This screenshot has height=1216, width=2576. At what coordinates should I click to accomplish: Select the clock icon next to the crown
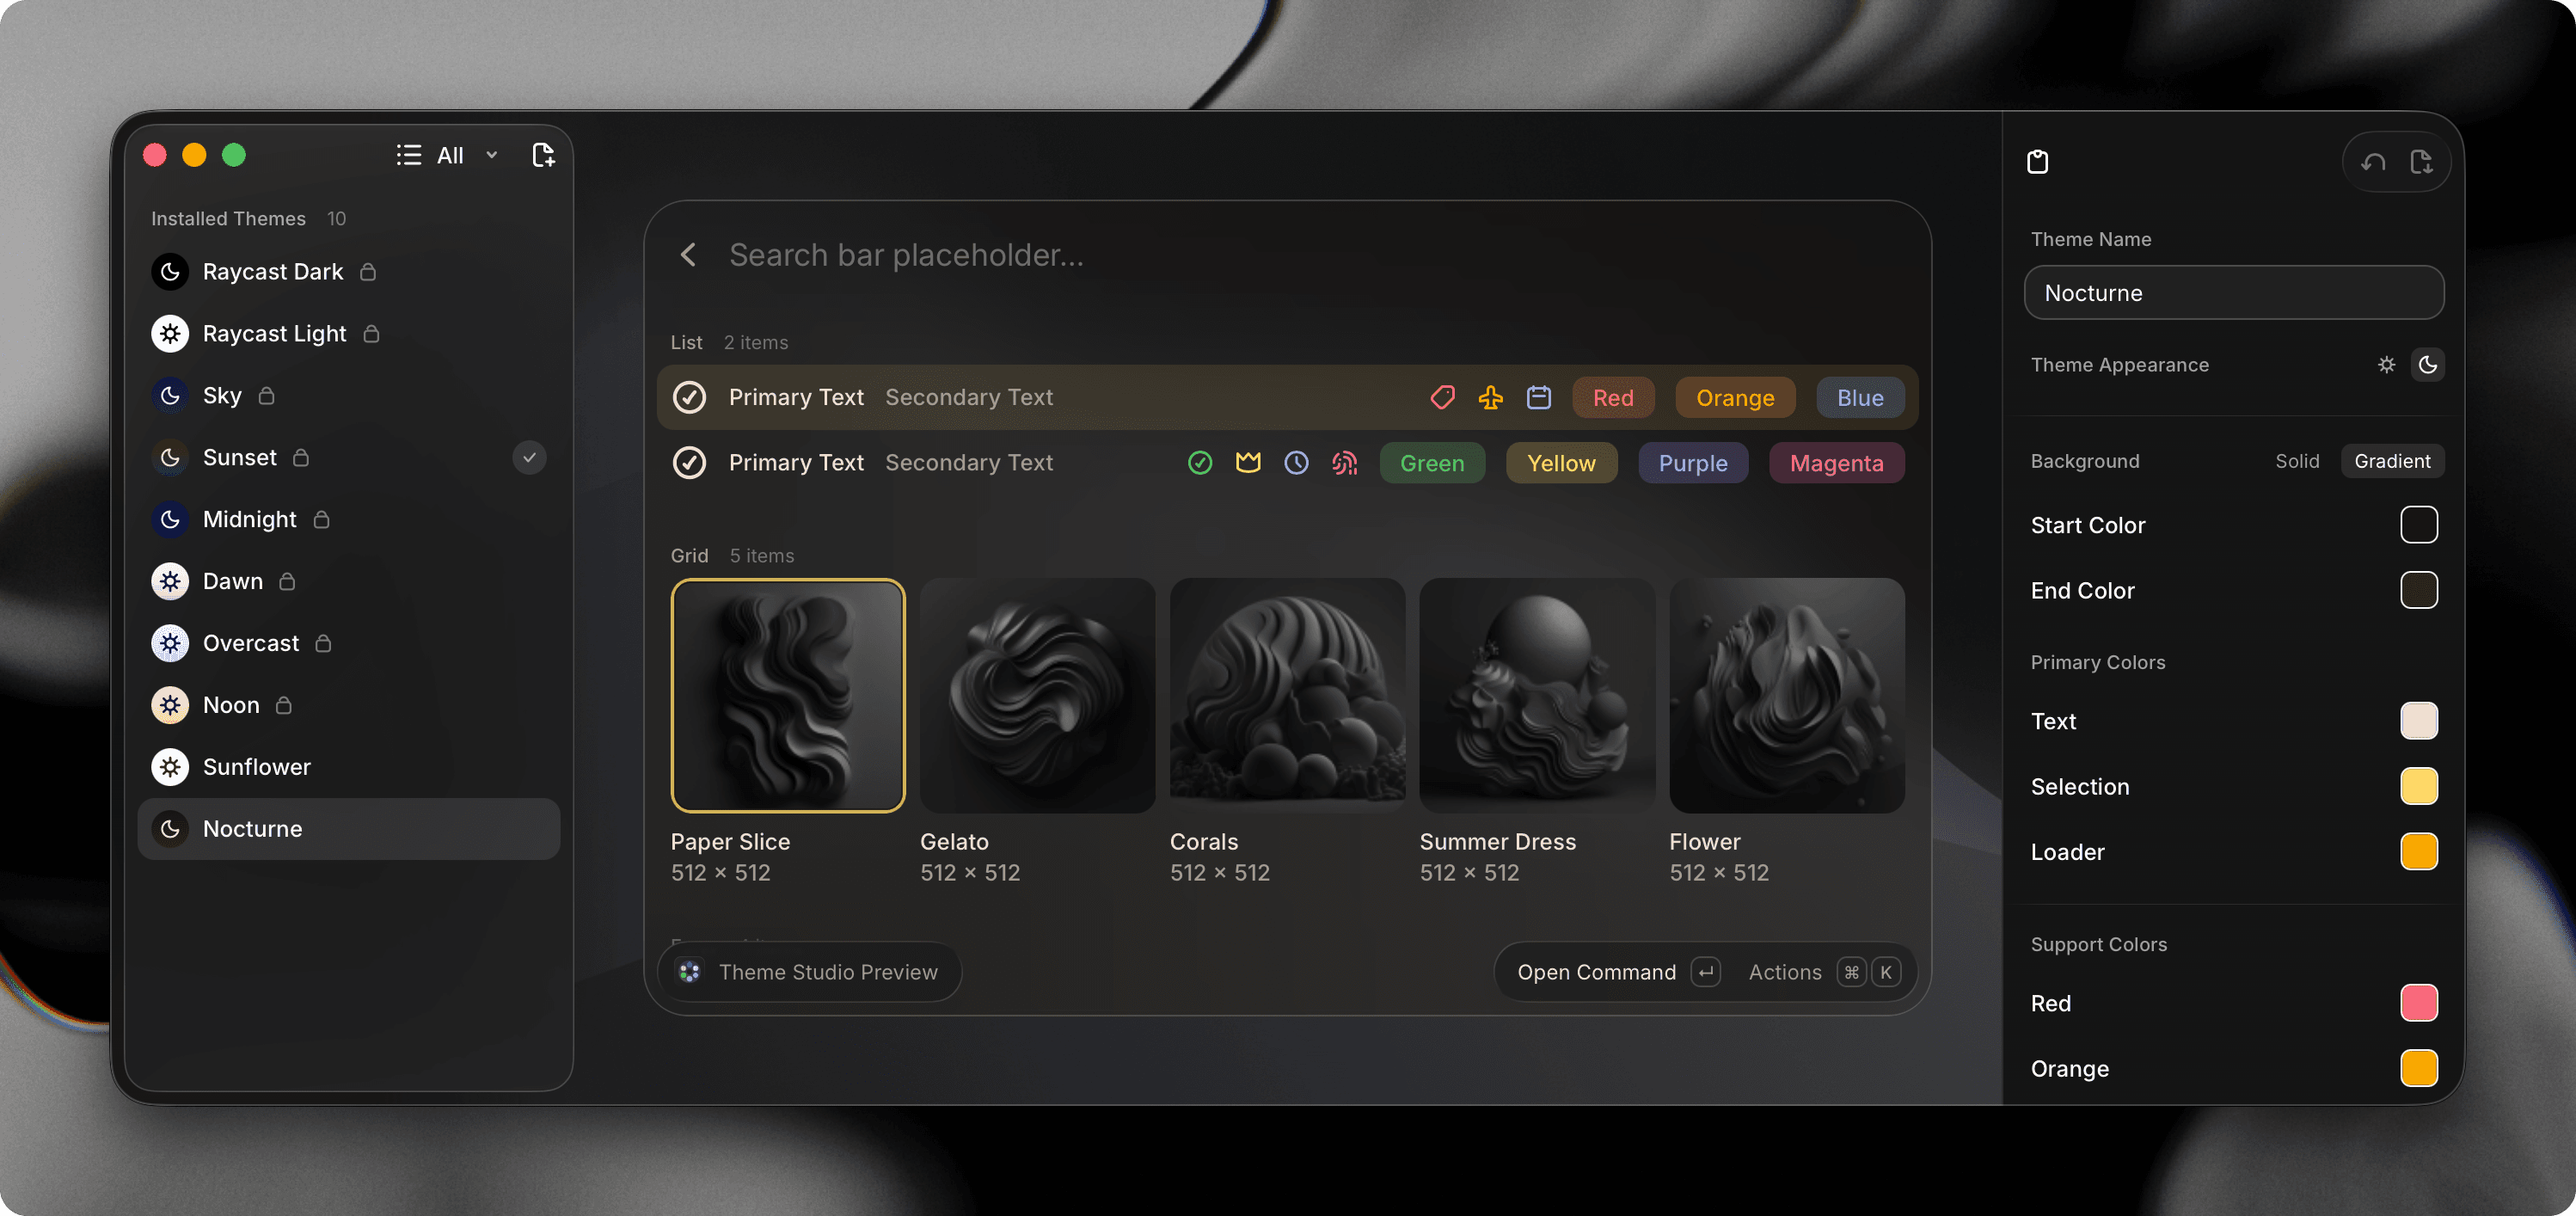click(1296, 463)
